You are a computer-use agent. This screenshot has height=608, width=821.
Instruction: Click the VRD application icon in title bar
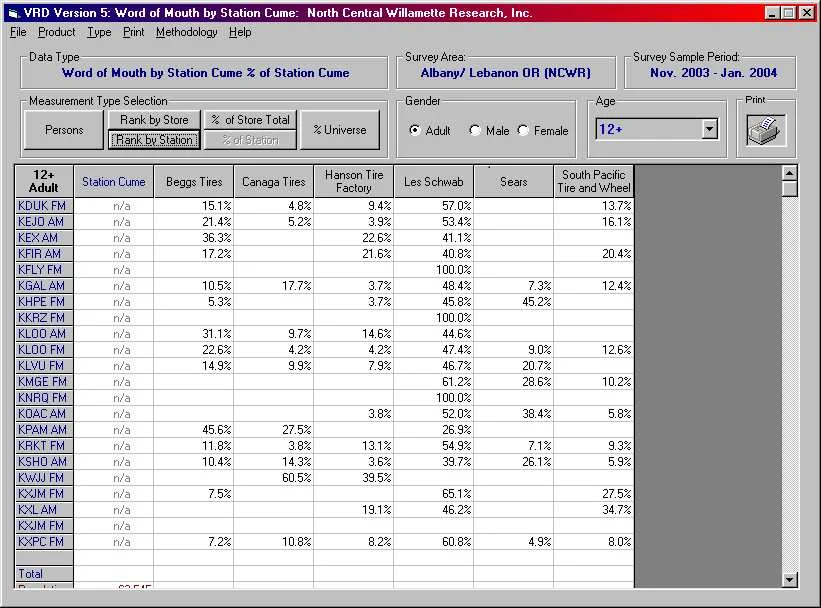pos(14,13)
